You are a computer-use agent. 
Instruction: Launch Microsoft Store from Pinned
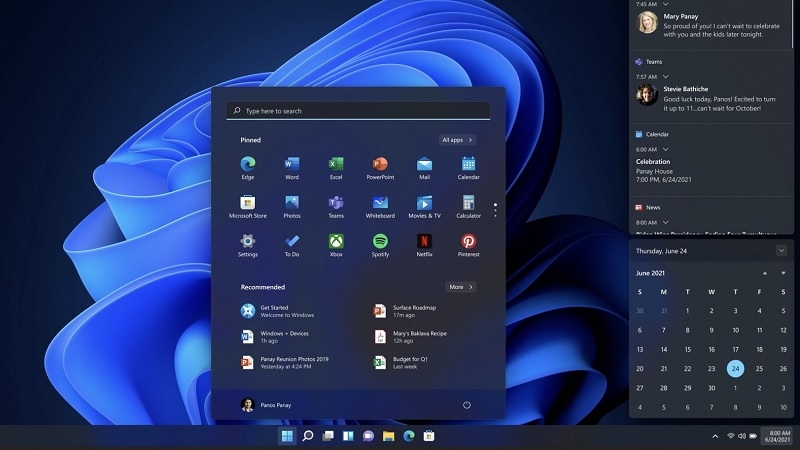coord(247,207)
